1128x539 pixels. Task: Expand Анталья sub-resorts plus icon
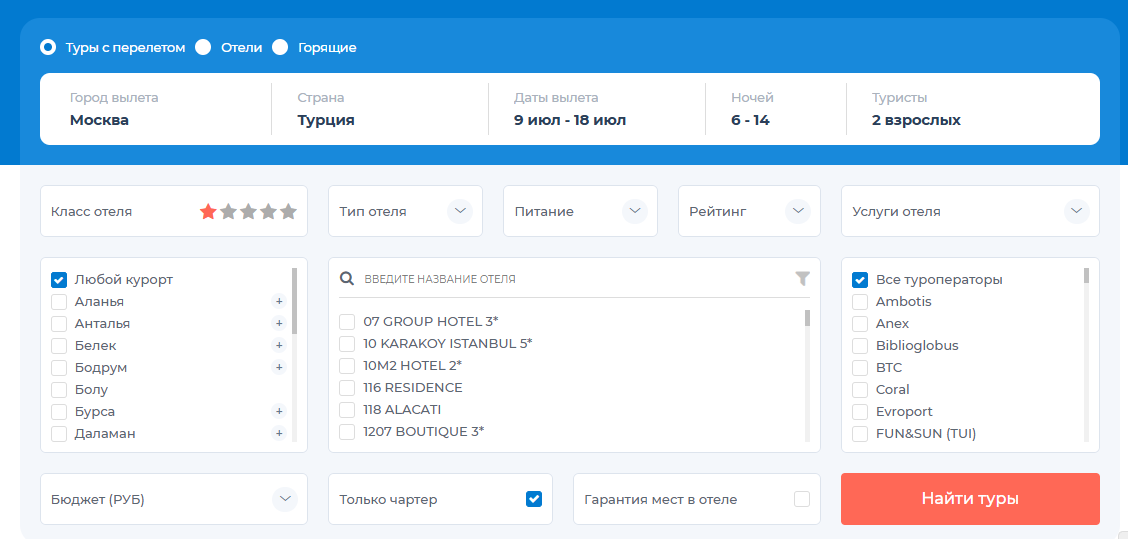pos(279,323)
